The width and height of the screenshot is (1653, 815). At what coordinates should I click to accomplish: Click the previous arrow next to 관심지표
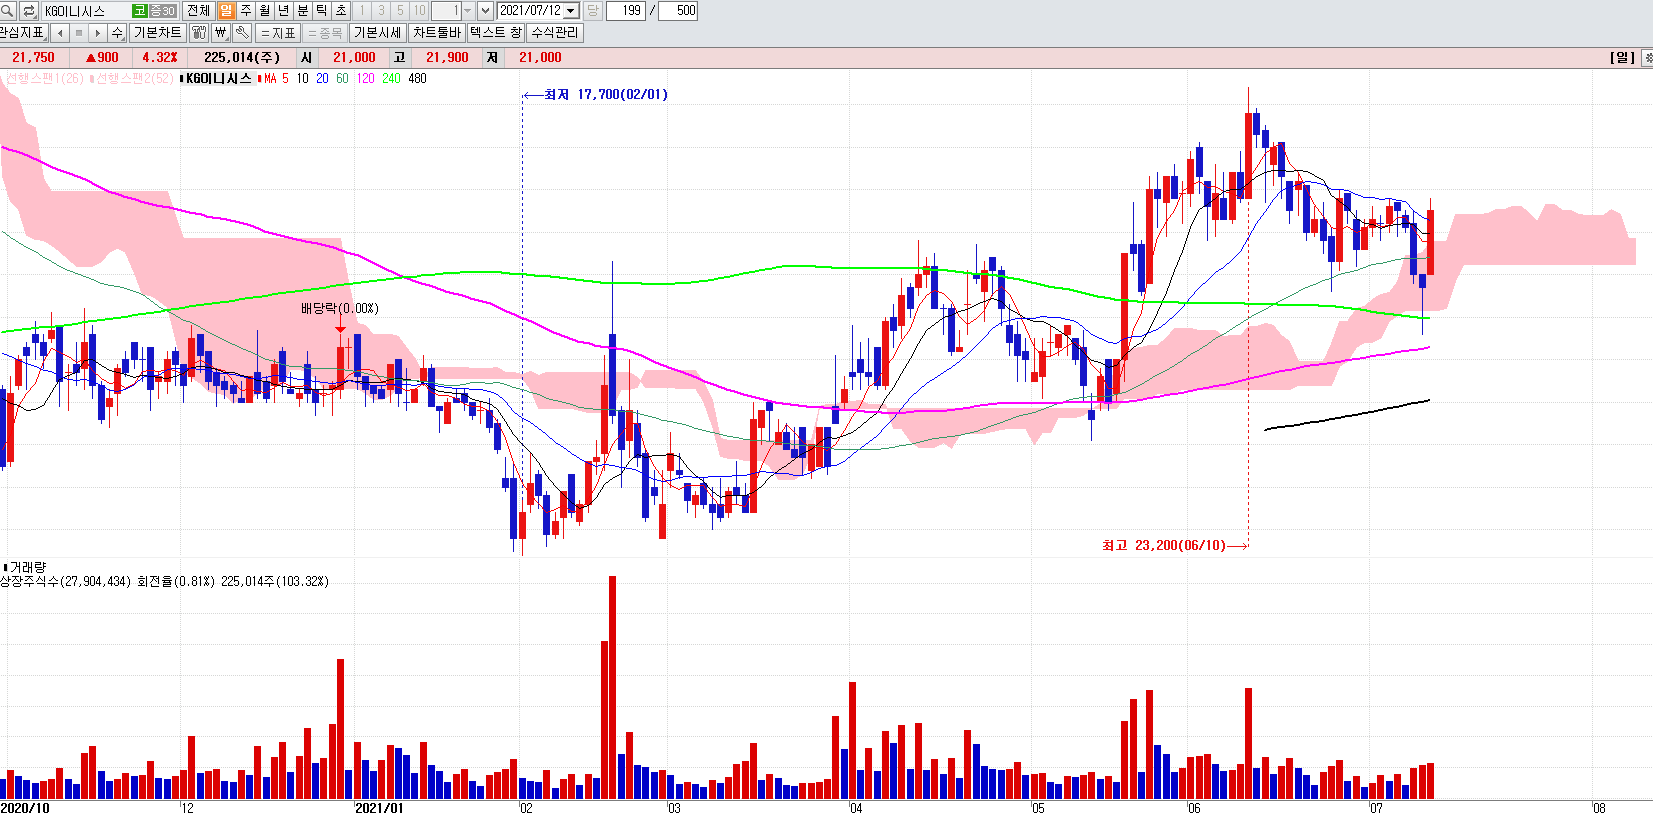click(60, 33)
